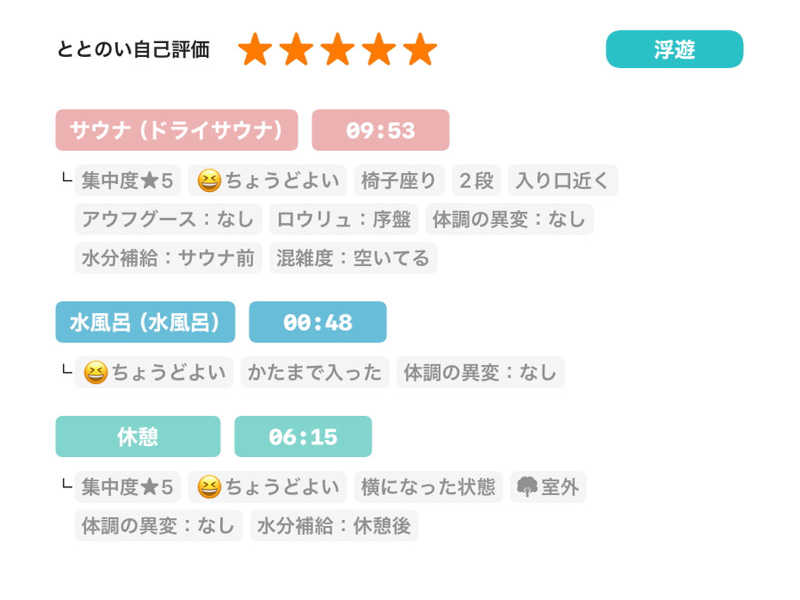The image size is (800, 600).
Task: Click the sauna time 09:53
Action: 380,130
